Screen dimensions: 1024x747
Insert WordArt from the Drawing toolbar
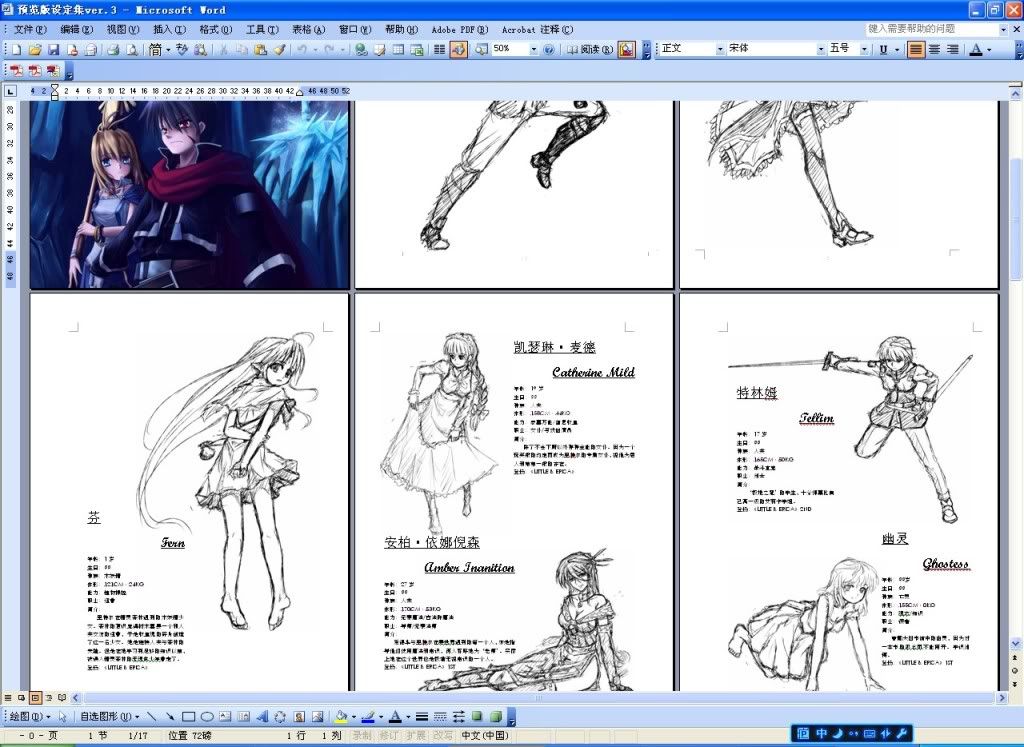click(262, 716)
